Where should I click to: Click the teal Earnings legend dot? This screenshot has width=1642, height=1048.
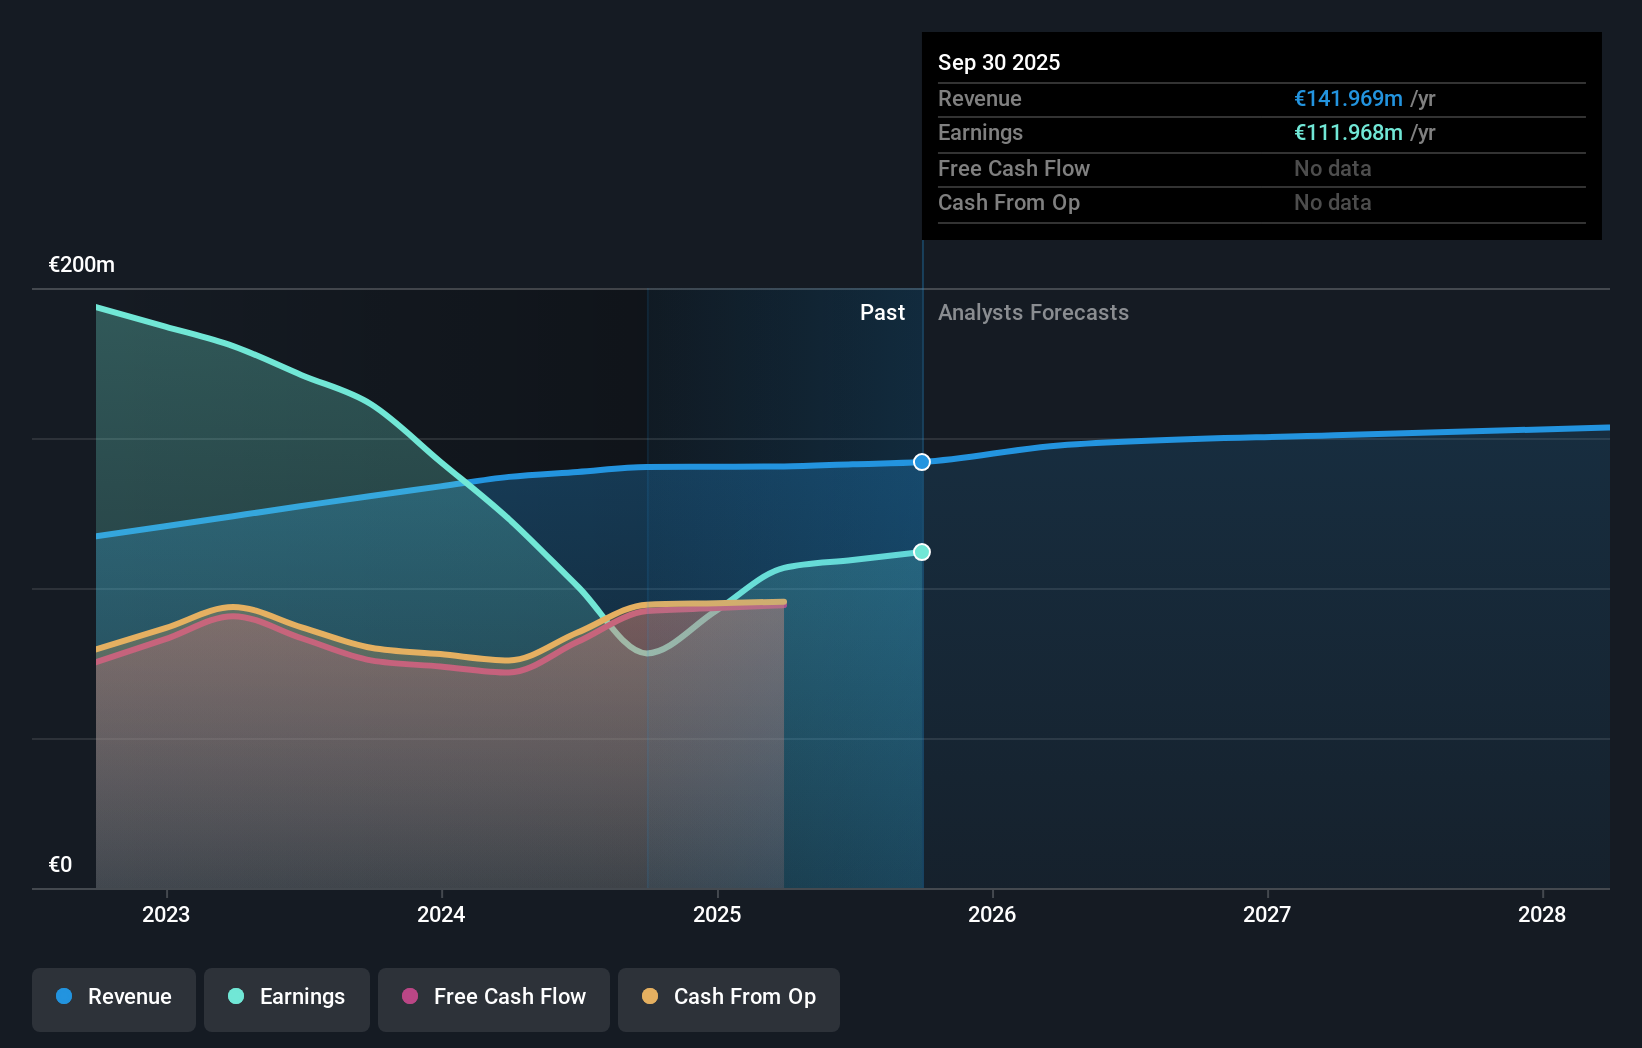[x=235, y=997]
